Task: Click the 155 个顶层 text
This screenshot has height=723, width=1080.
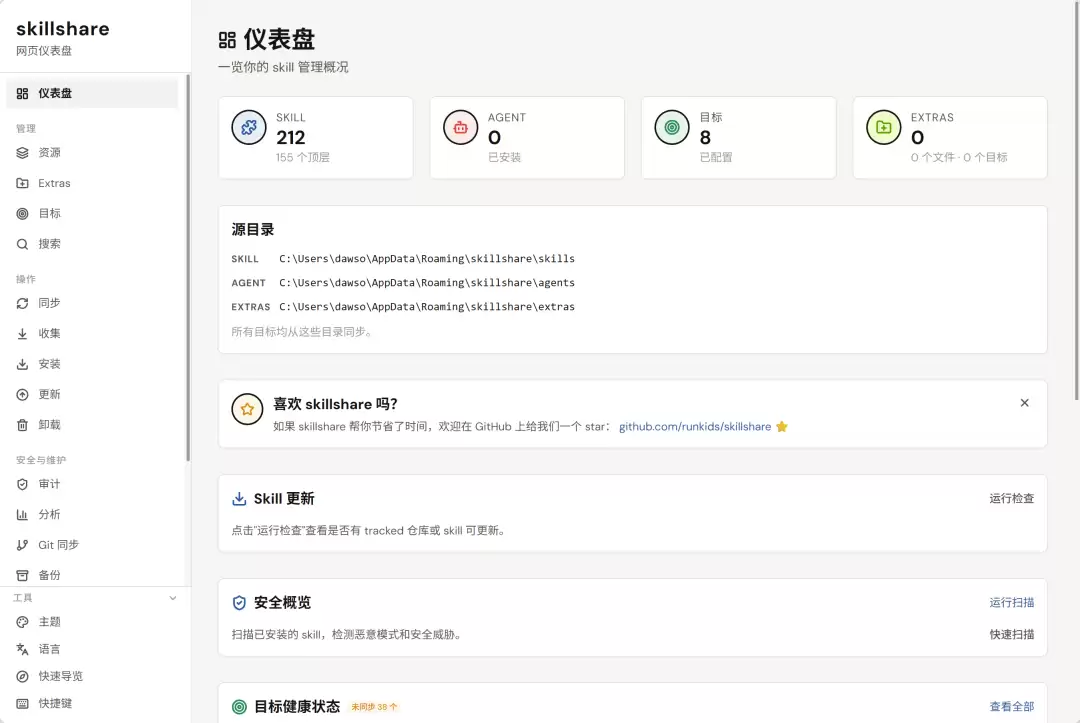Action: click(302, 157)
